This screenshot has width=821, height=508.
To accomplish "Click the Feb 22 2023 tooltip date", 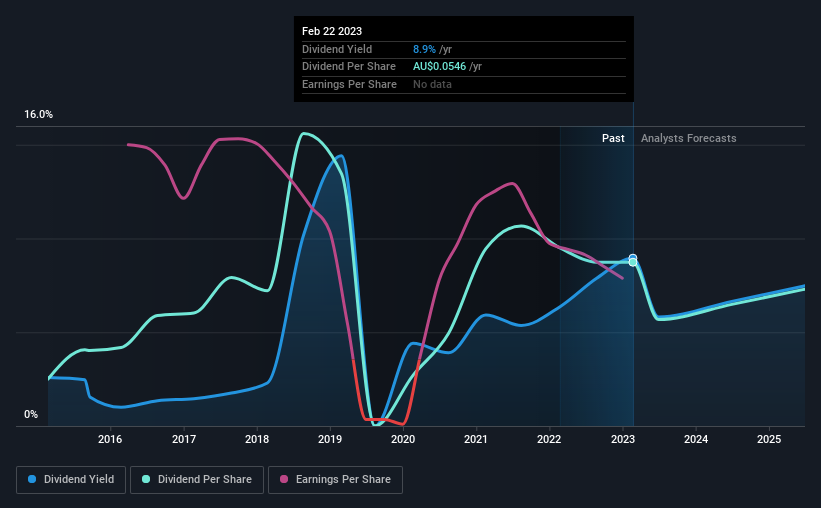I will [332, 31].
